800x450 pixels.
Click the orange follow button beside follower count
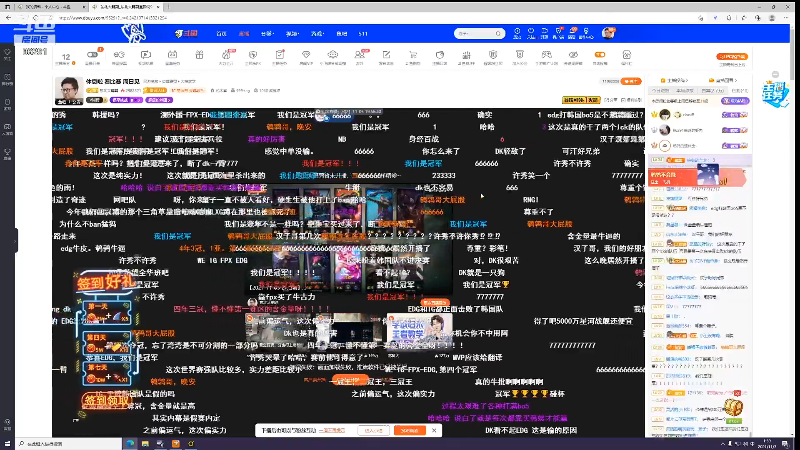click(632, 81)
